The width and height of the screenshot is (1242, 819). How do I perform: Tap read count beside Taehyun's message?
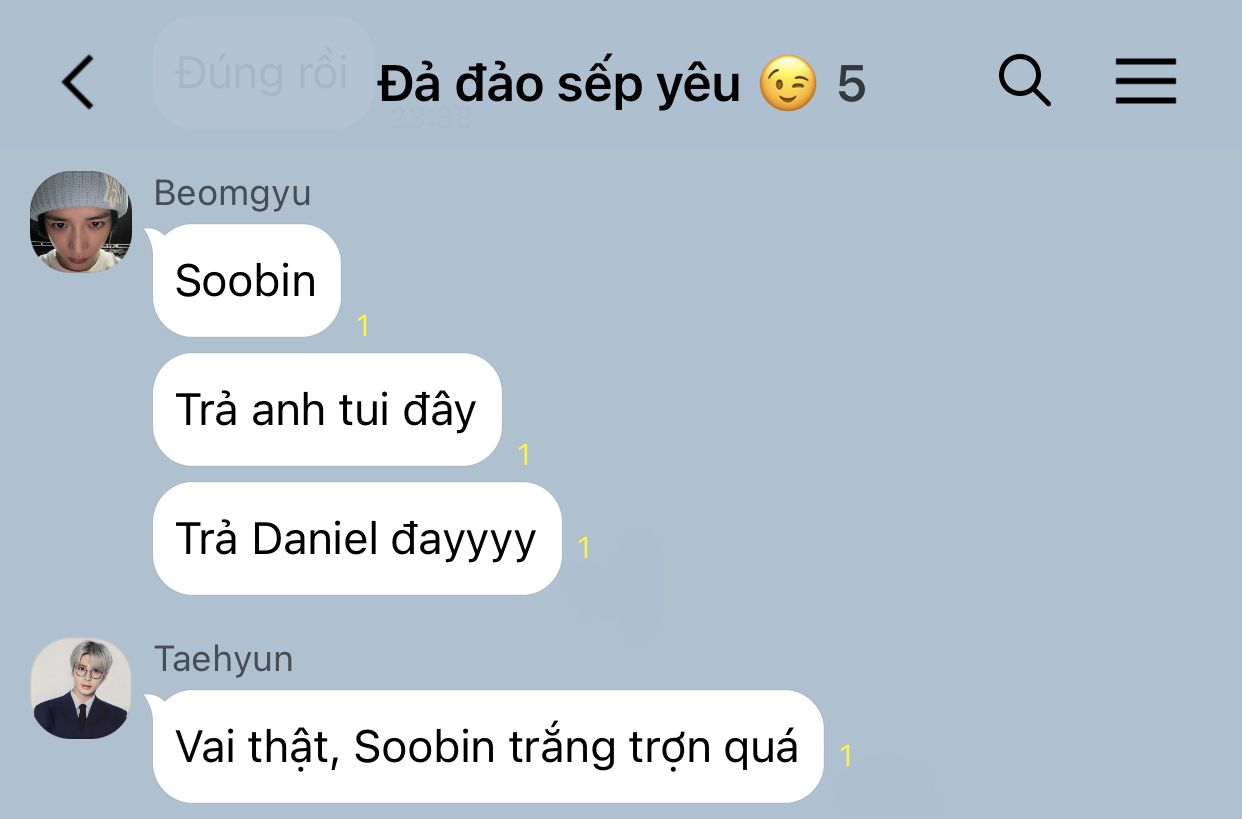847,755
